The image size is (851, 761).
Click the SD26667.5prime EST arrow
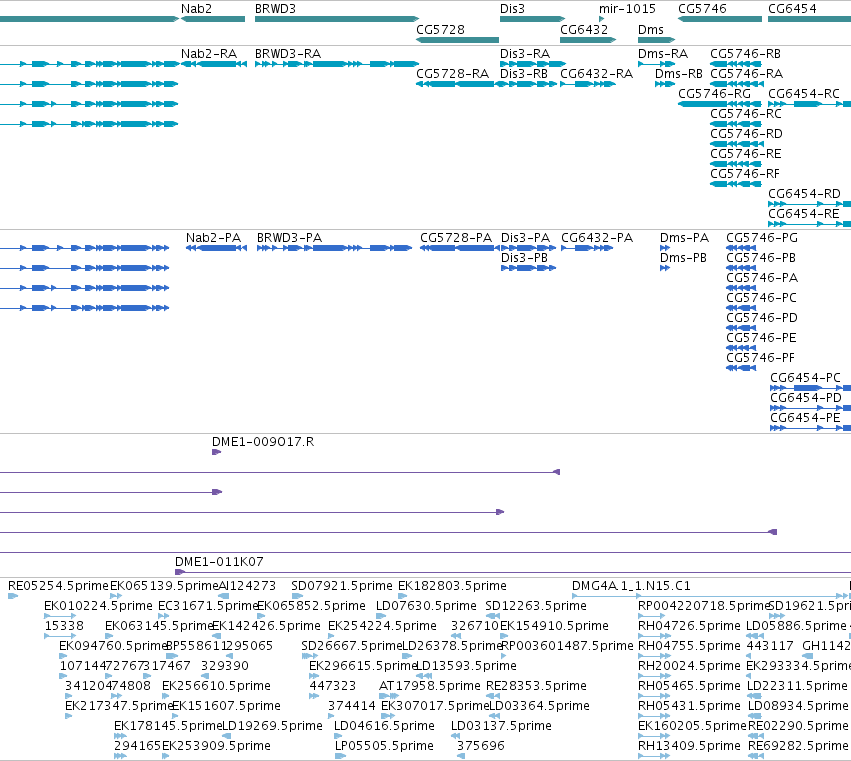pos(309,656)
